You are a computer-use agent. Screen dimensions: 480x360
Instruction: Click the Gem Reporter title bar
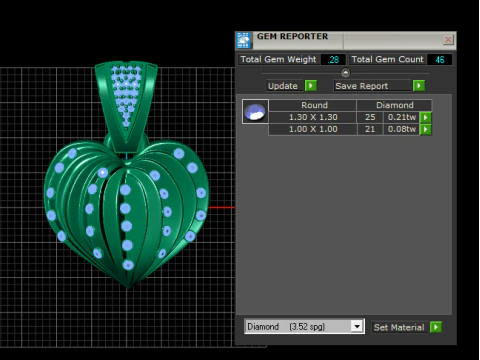coord(347,40)
